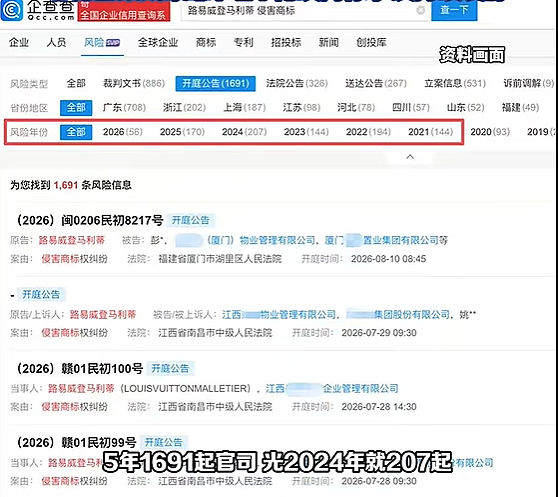558x497 pixels.
Task: Select the 风险 tab
Action: coord(102,42)
